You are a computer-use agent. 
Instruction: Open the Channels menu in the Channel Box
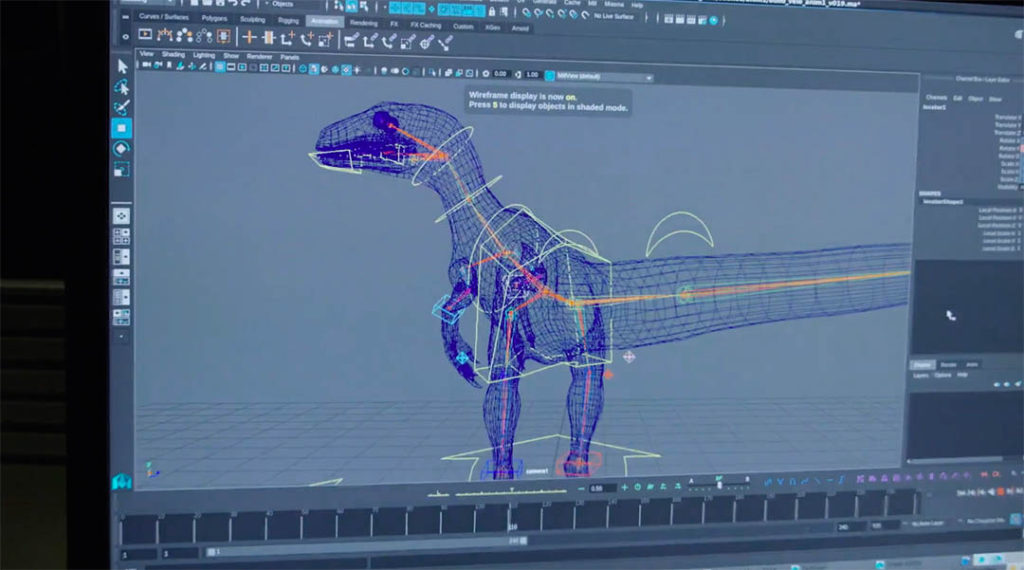(x=936, y=97)
